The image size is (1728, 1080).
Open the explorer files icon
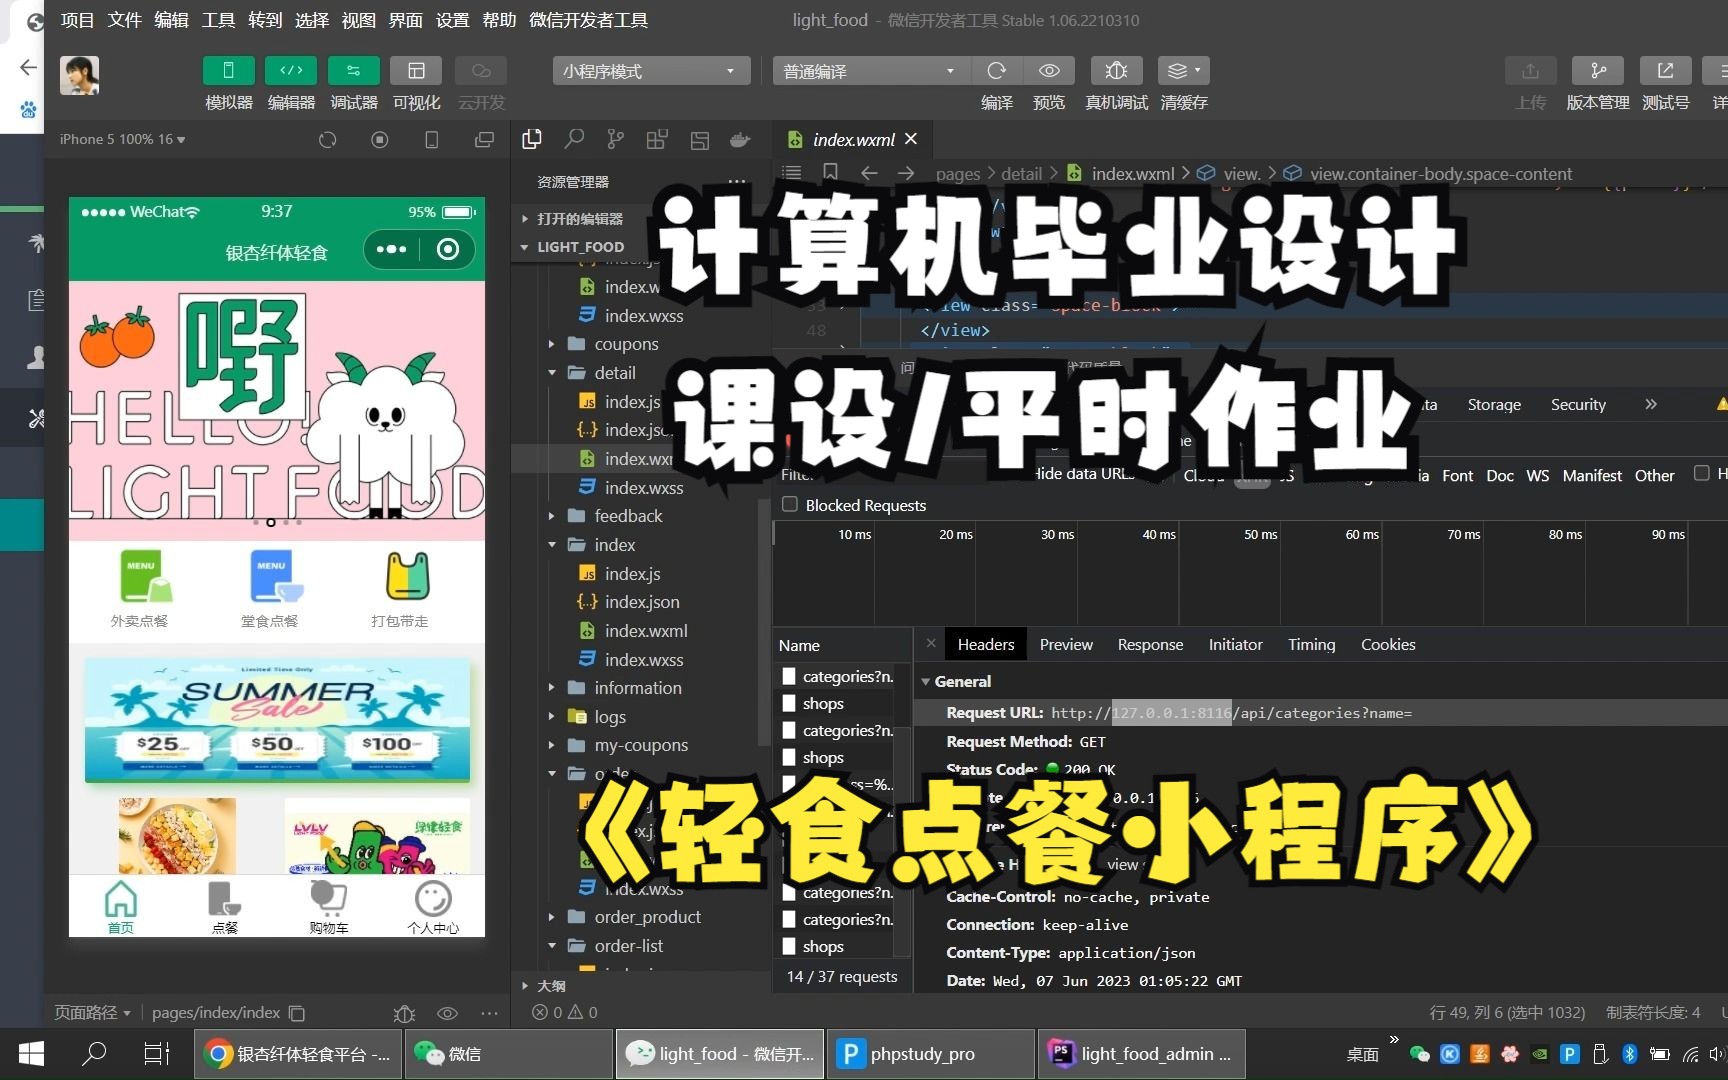(532, 140)
